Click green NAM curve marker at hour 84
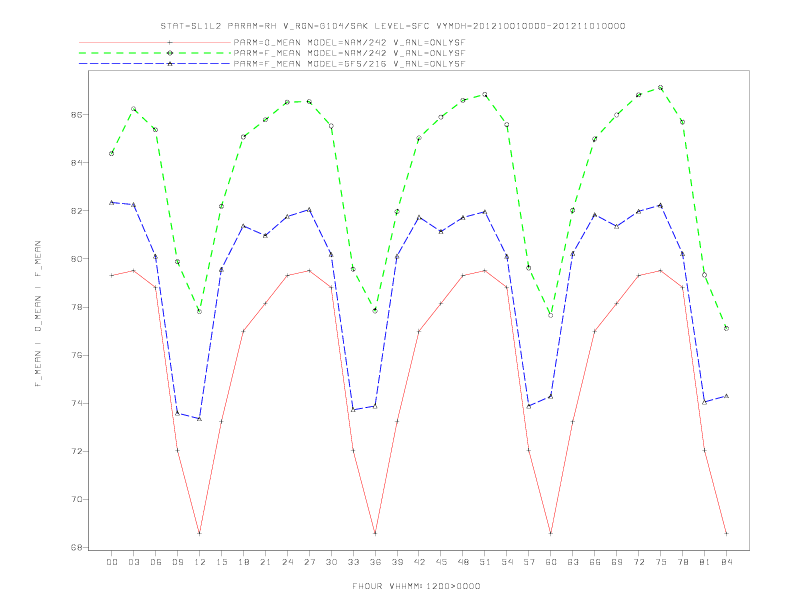The height and width of the screenshot is (612, 792). [726, 328]
